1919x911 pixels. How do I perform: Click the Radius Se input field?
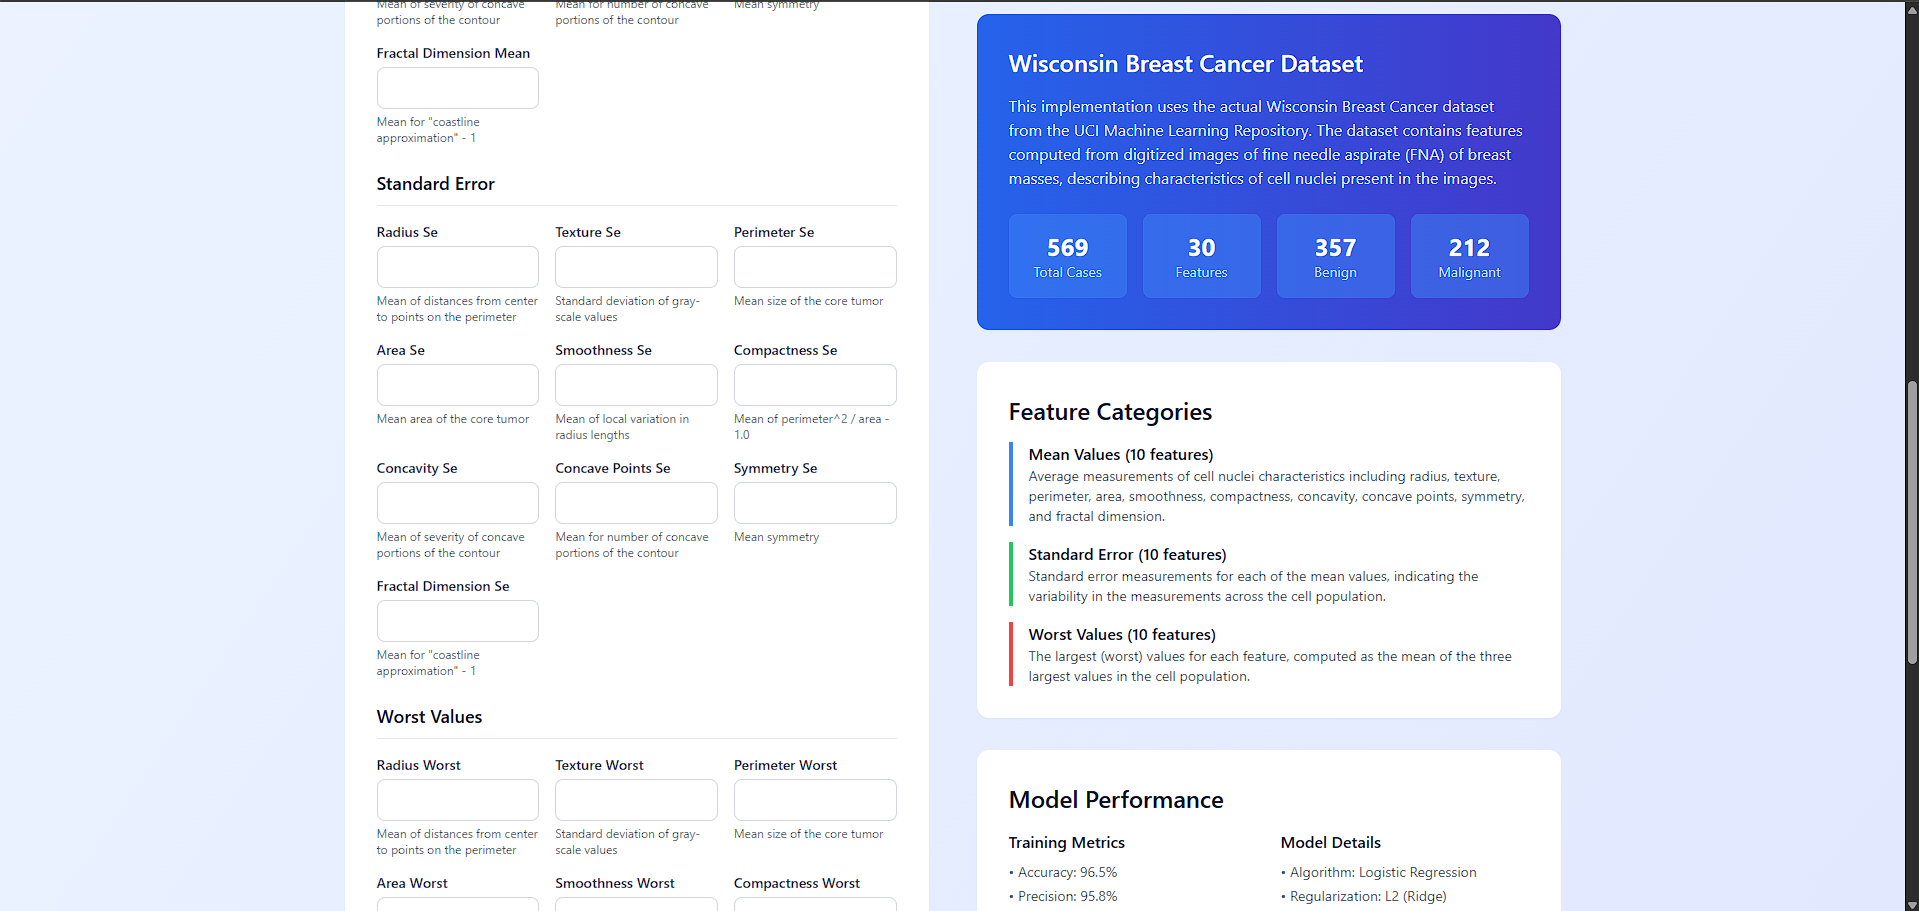457,267
